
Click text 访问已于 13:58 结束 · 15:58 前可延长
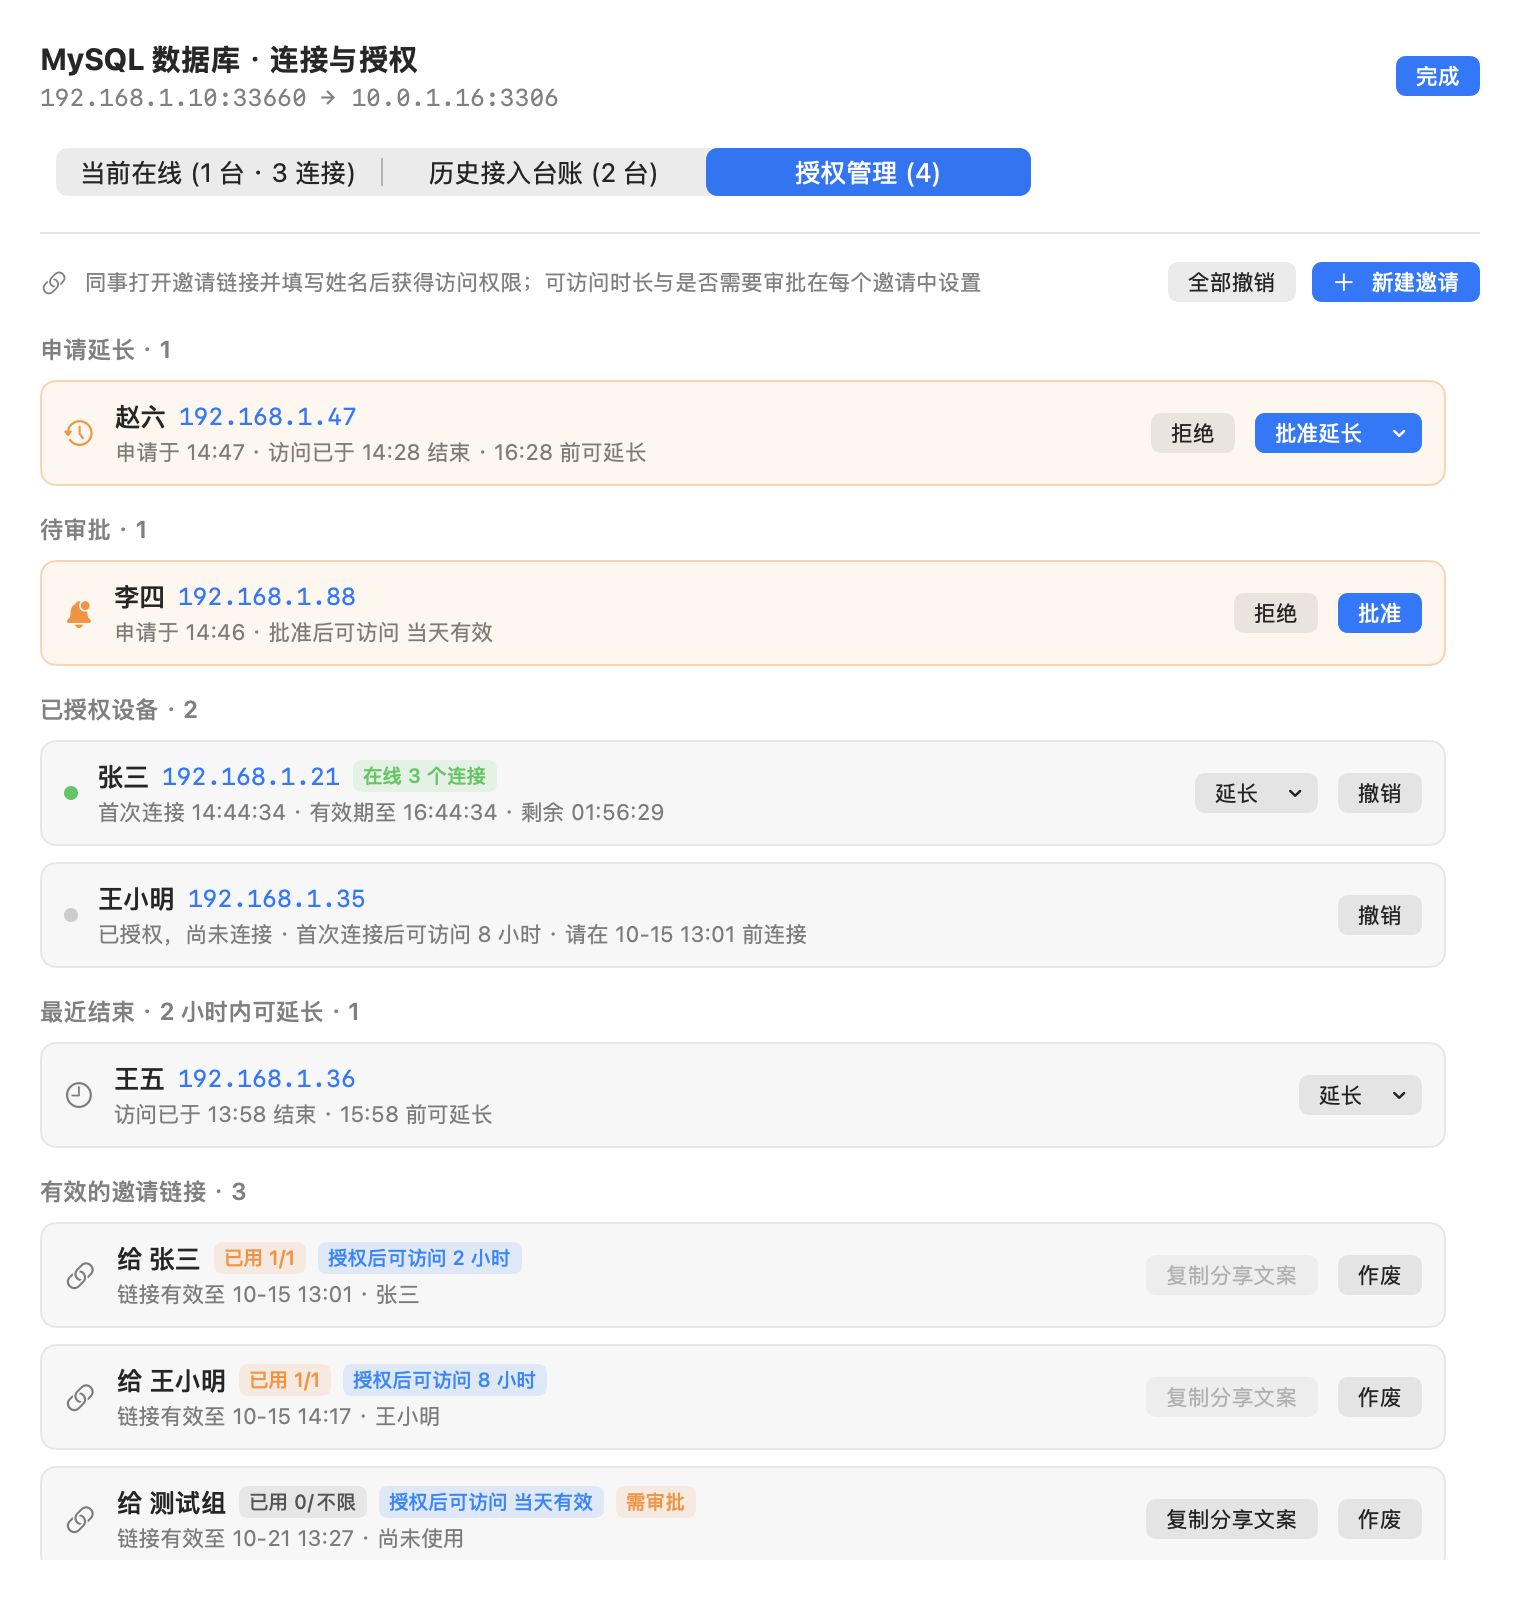[303, 1114]
